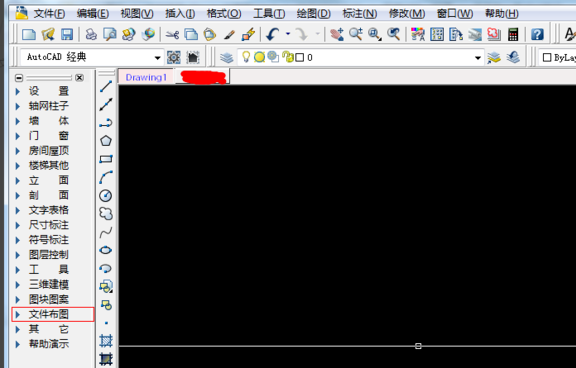Create a new drawing with QNew icon

coord(29,35)
